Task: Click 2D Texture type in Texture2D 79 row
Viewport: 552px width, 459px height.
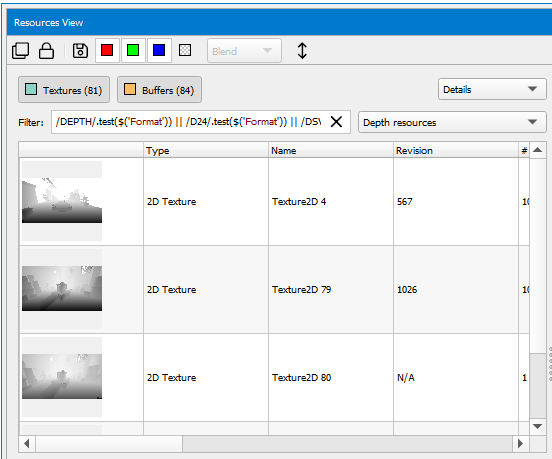Action: tap(171, 290)
